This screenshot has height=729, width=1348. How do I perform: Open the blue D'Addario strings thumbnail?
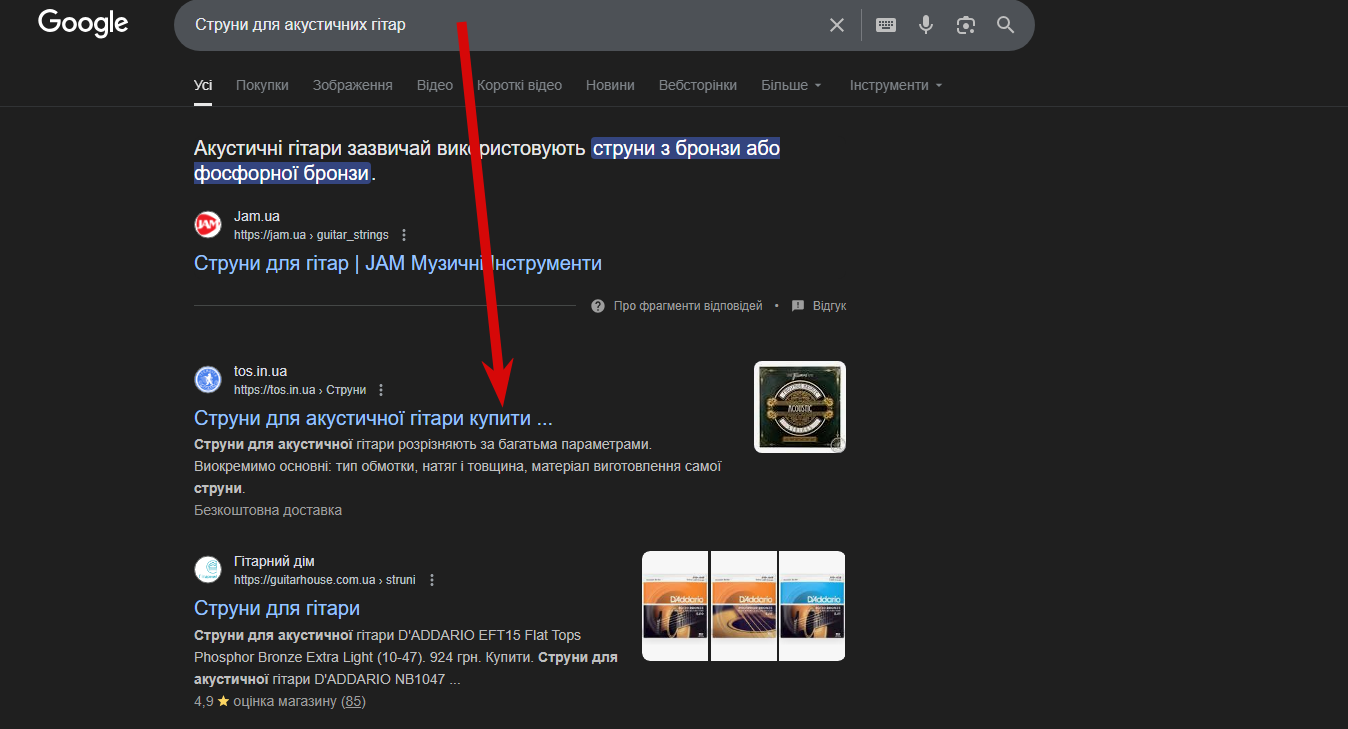point(812,606)
